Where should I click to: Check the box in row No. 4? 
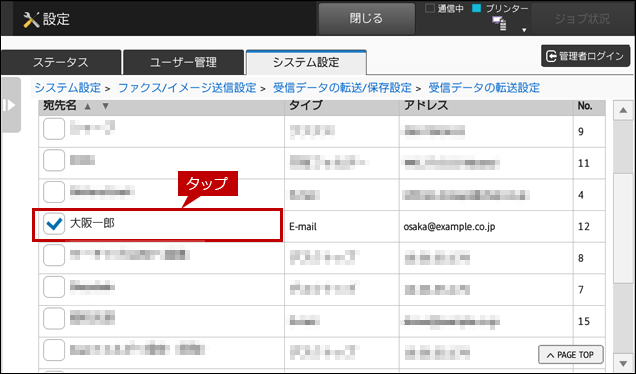pos(54,192)
